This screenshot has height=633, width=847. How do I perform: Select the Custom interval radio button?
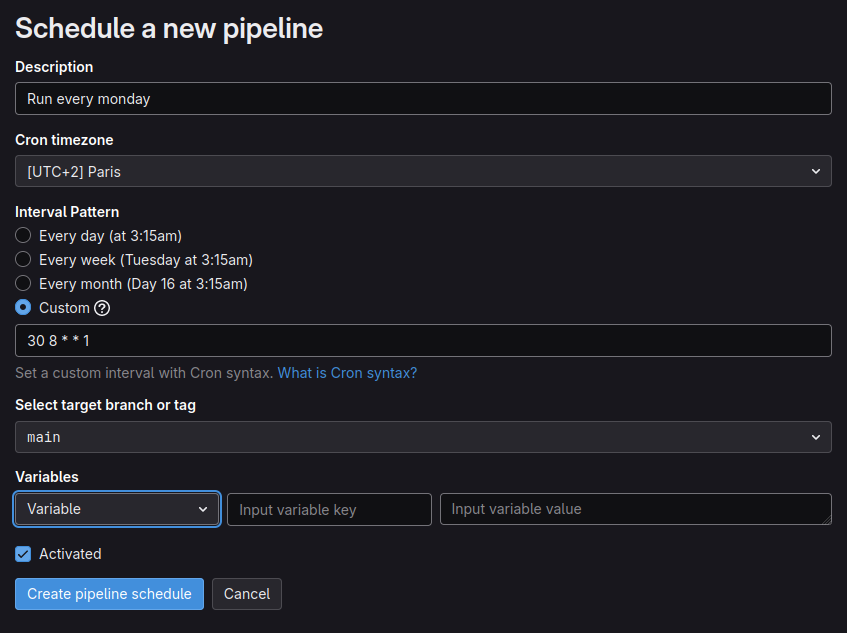point(23,308)
